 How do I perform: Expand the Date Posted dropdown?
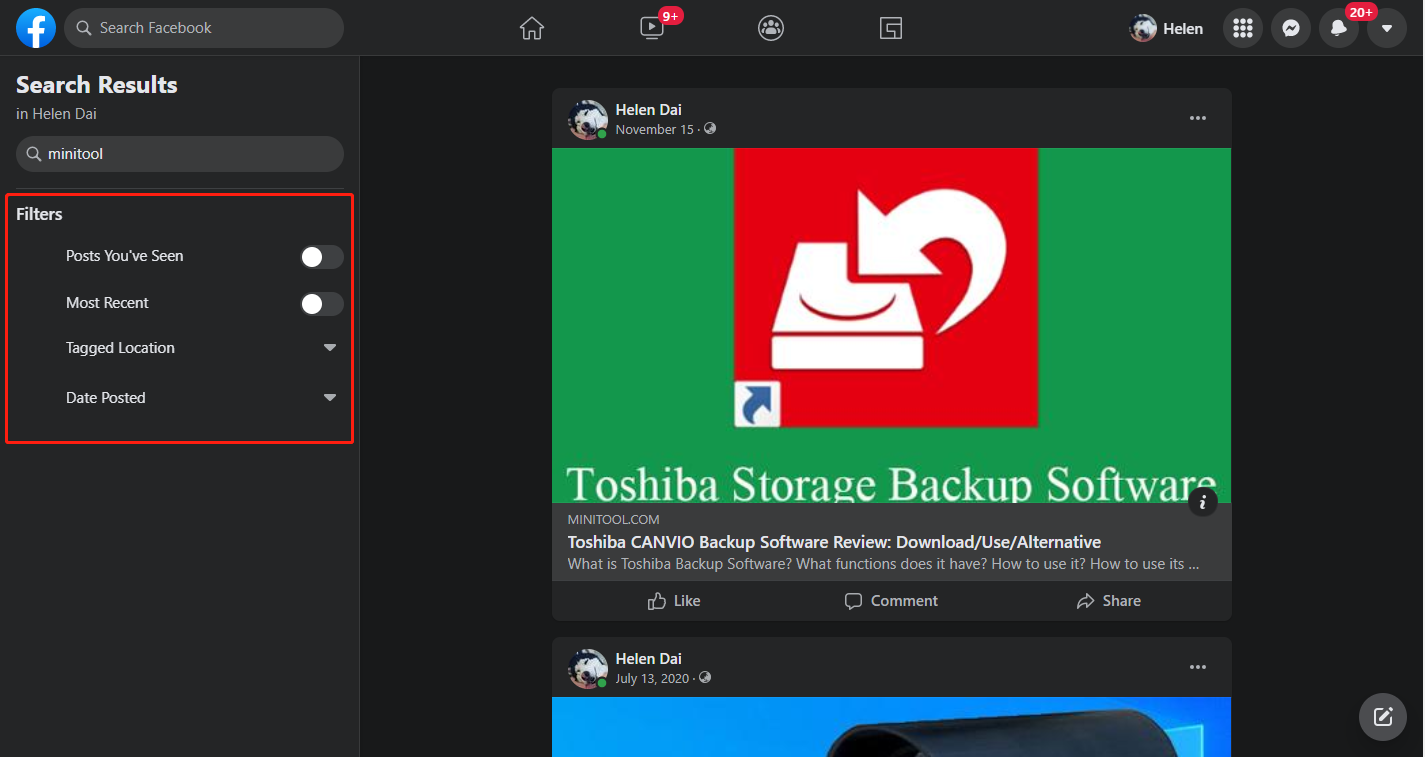coord(330,398)
